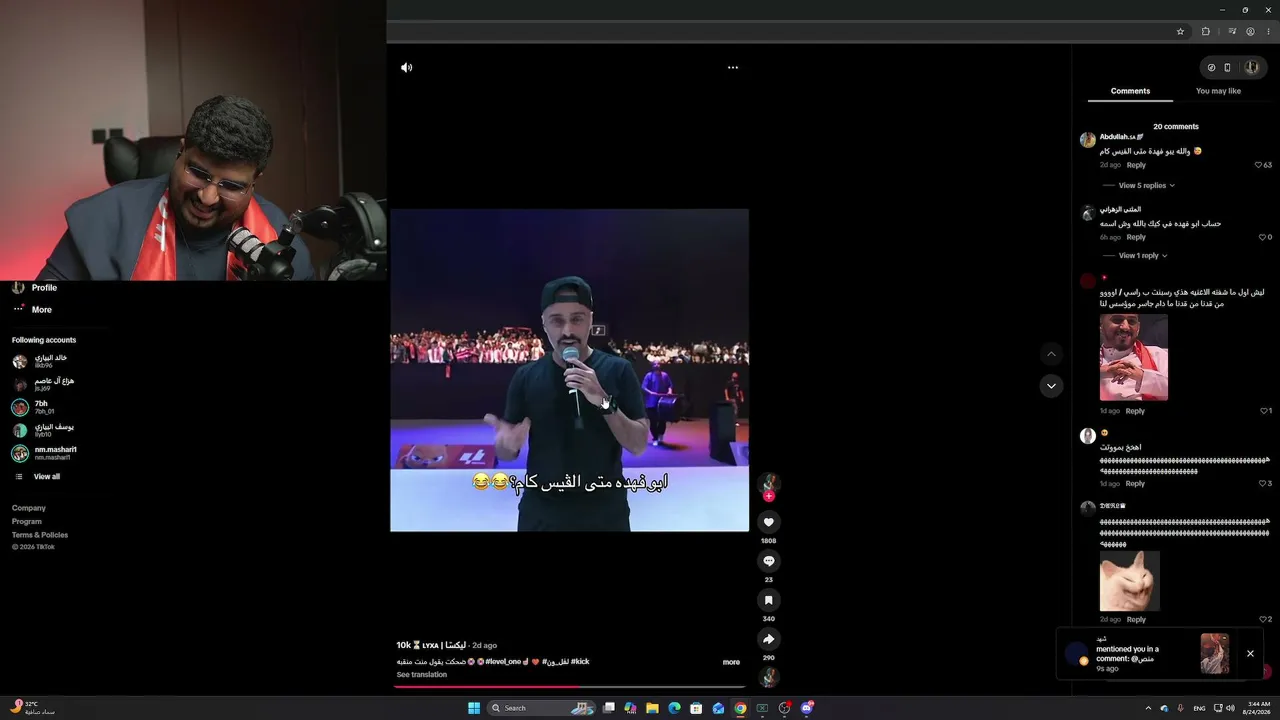The width and height of the screenshot is (1280, 720).
Task: Open the Chrome profile account icon
Action: [x=1250, y=31]
